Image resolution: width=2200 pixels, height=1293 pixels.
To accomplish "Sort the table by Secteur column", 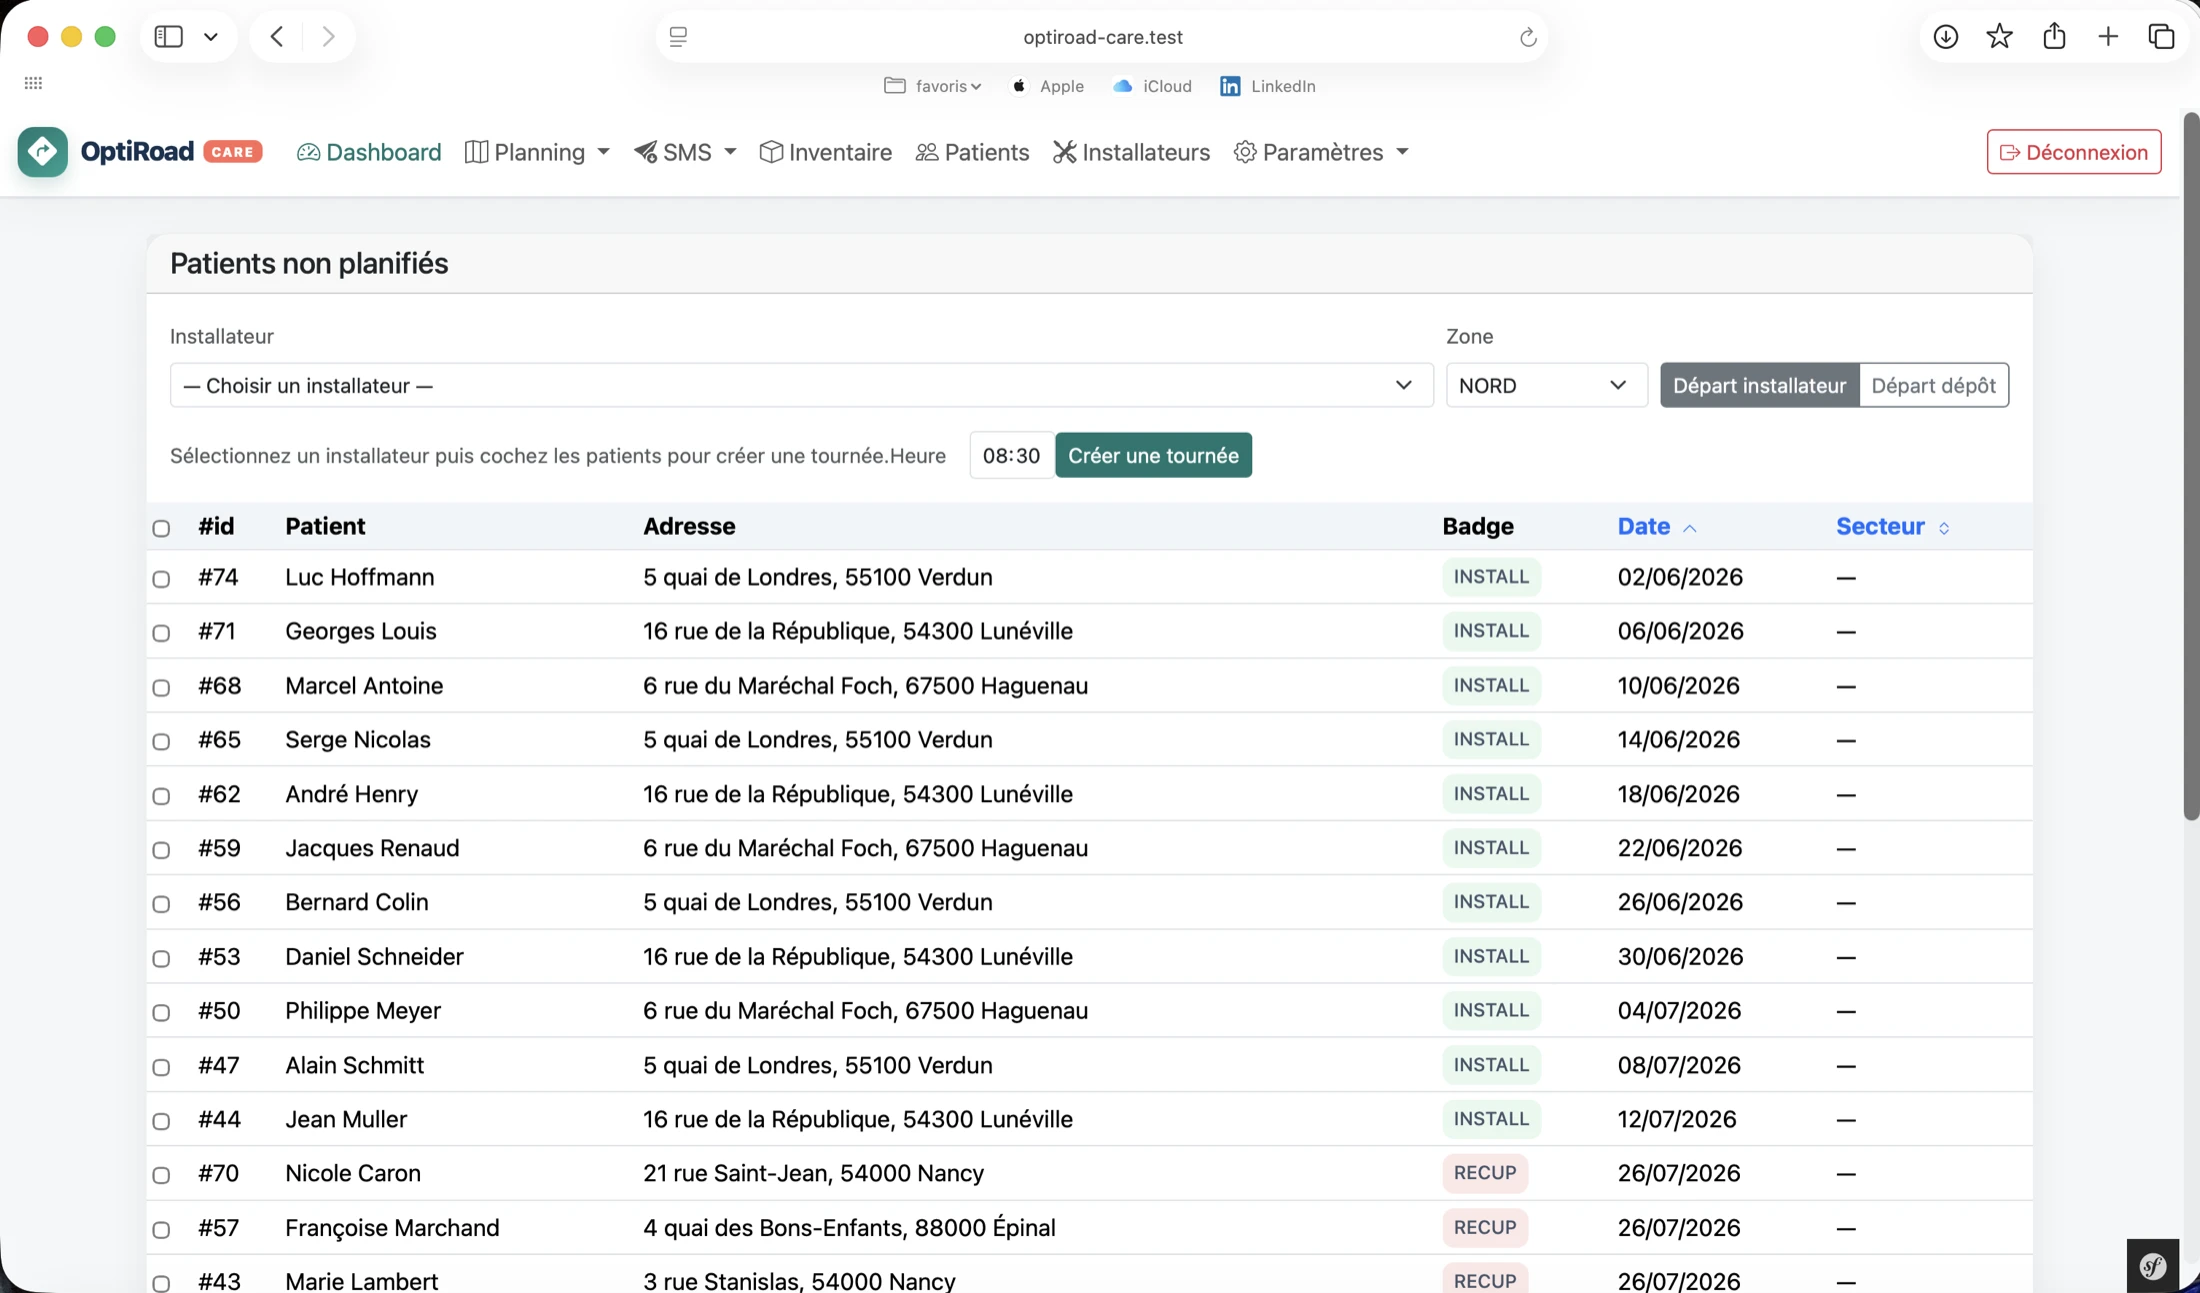I will pos(1880,526).
